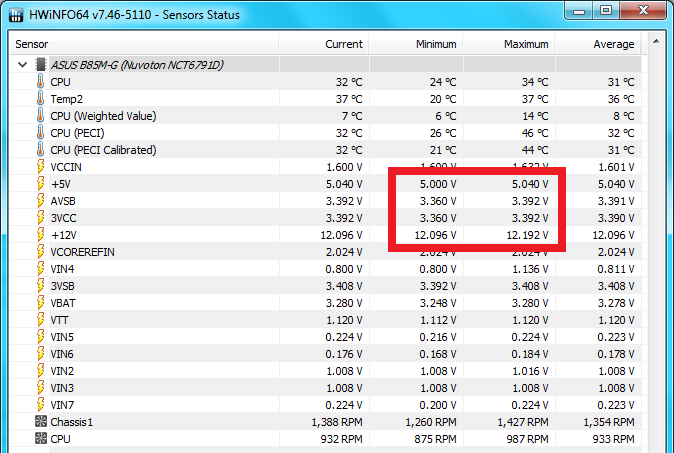Click the 932 RPM CPU fan value
The image size is (674, 453).
[341, 439]
